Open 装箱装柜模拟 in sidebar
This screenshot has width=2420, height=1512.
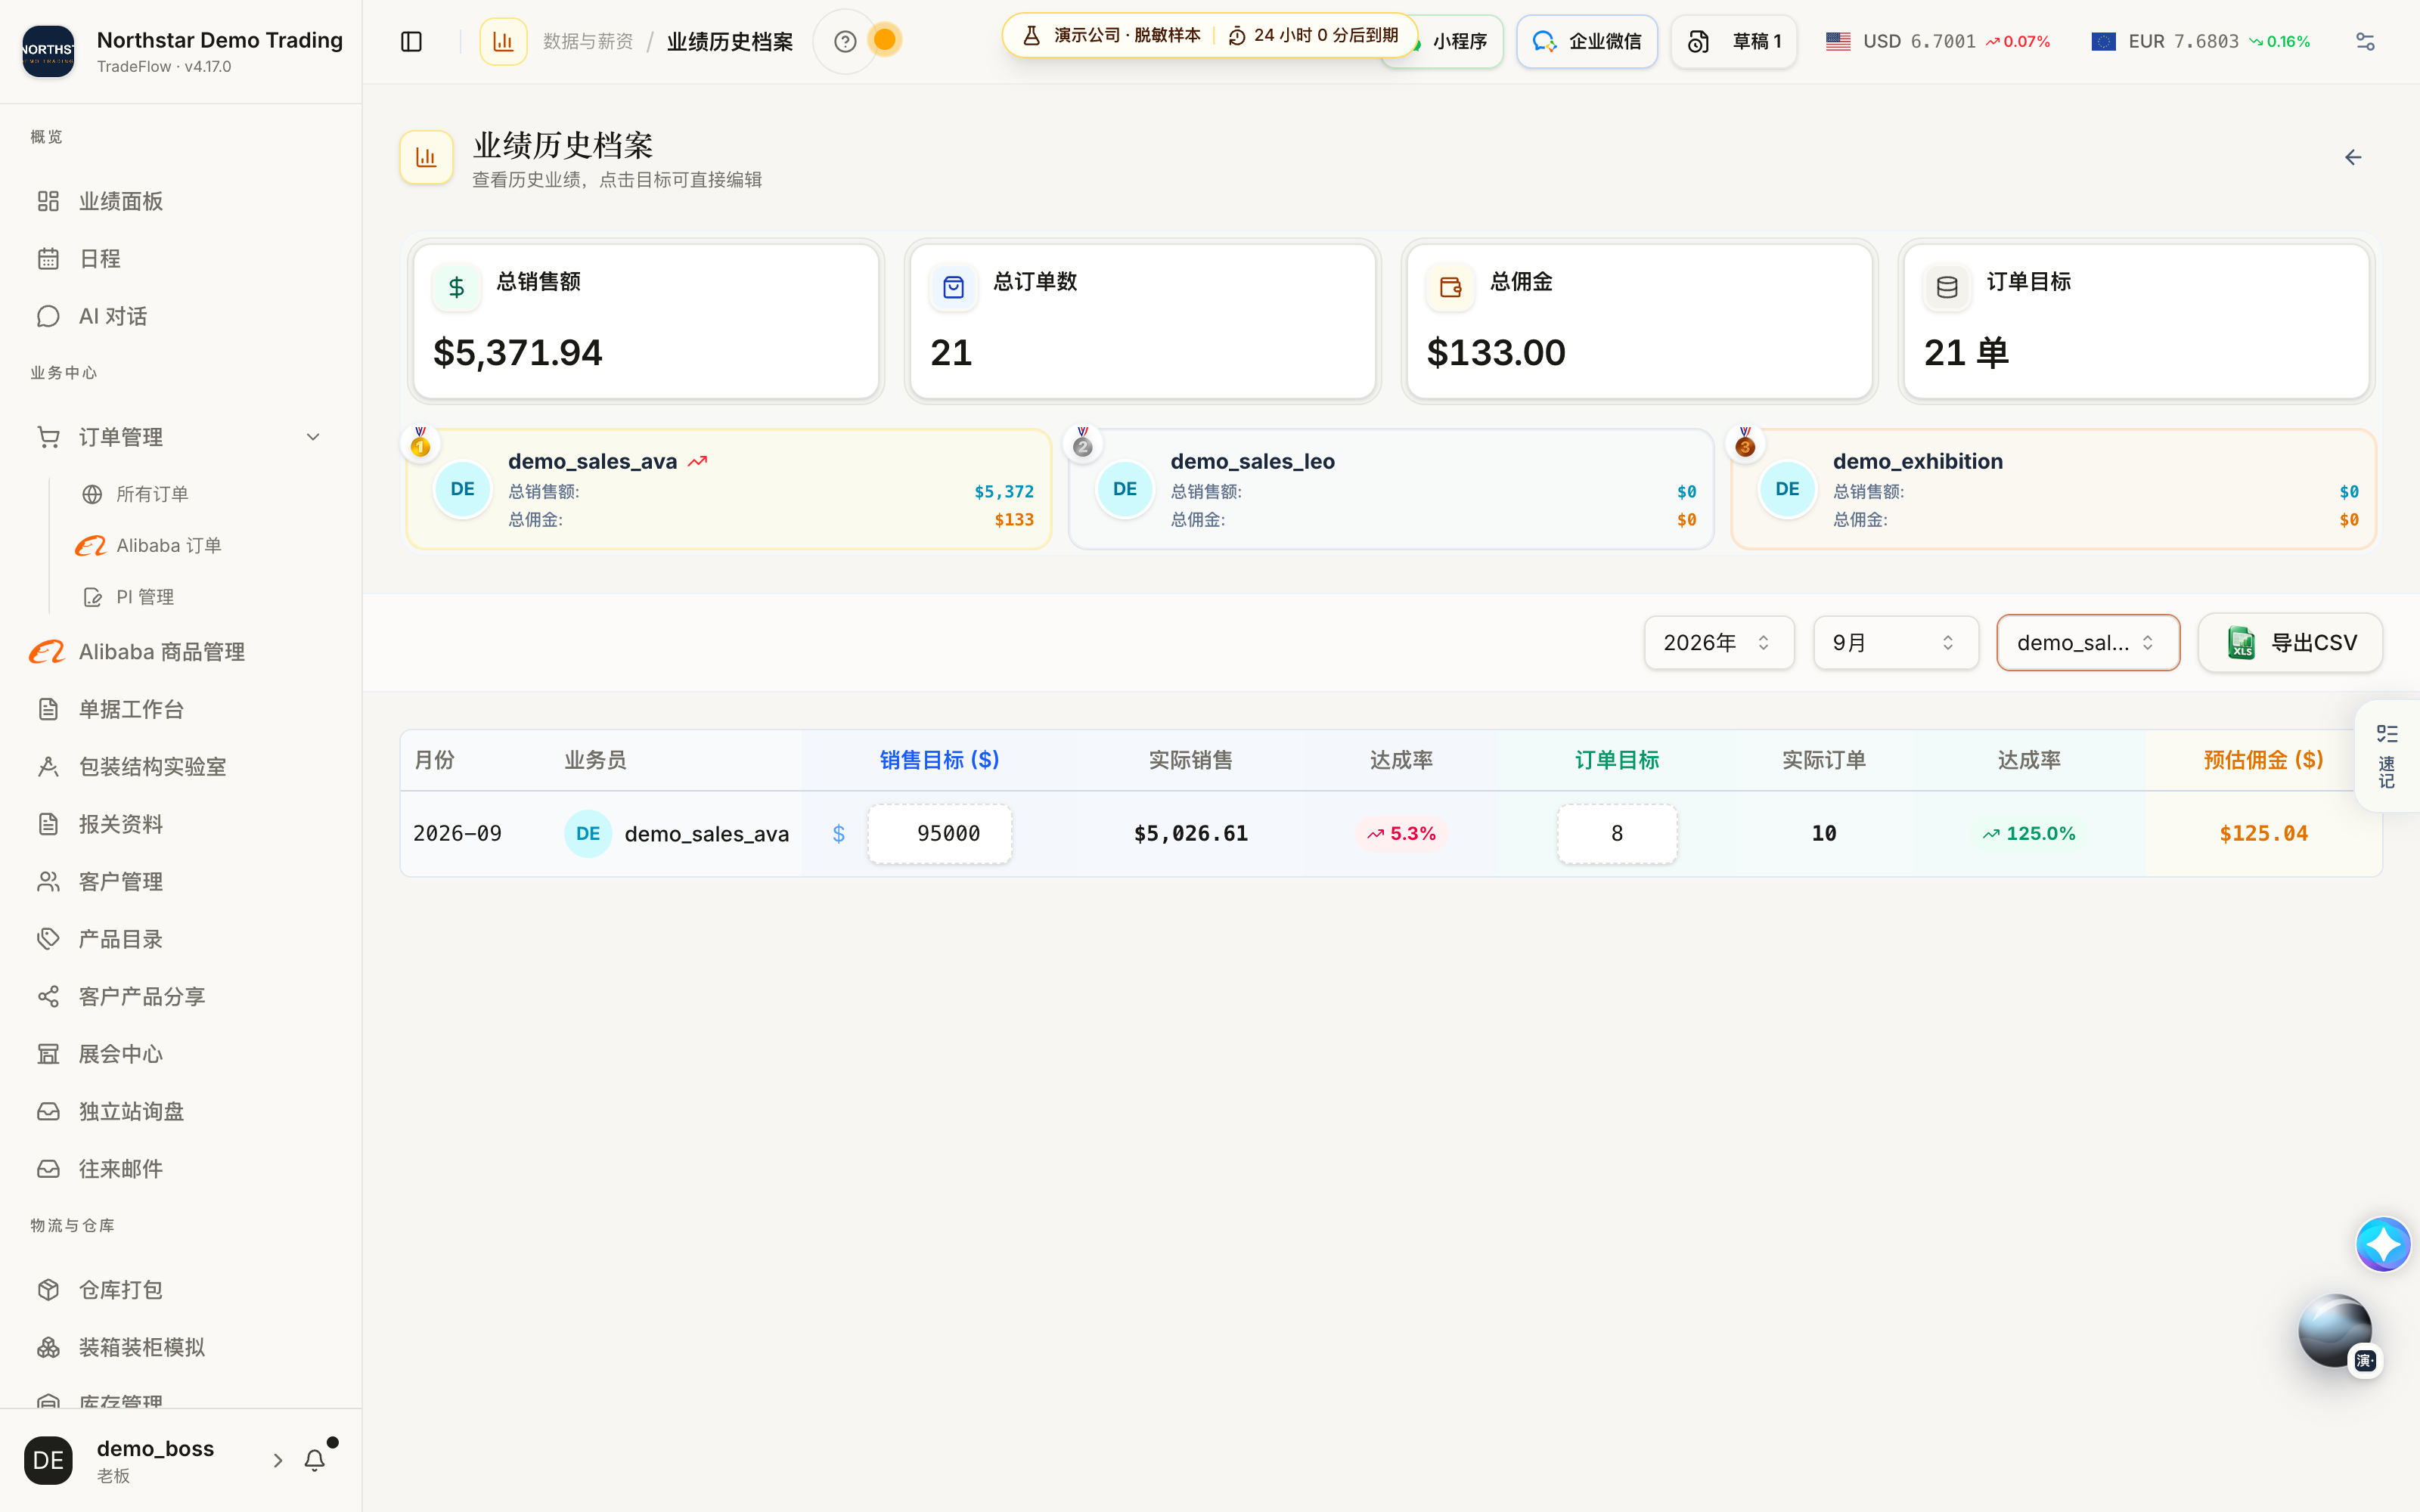(x=180, y=1348)
